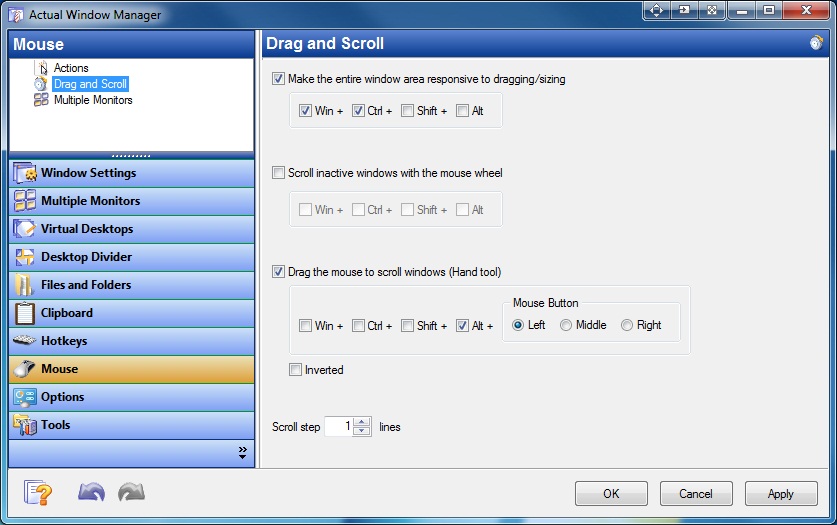Open the Options section
Viewport: 837px width, 525px height.
(x=131, y=397)
